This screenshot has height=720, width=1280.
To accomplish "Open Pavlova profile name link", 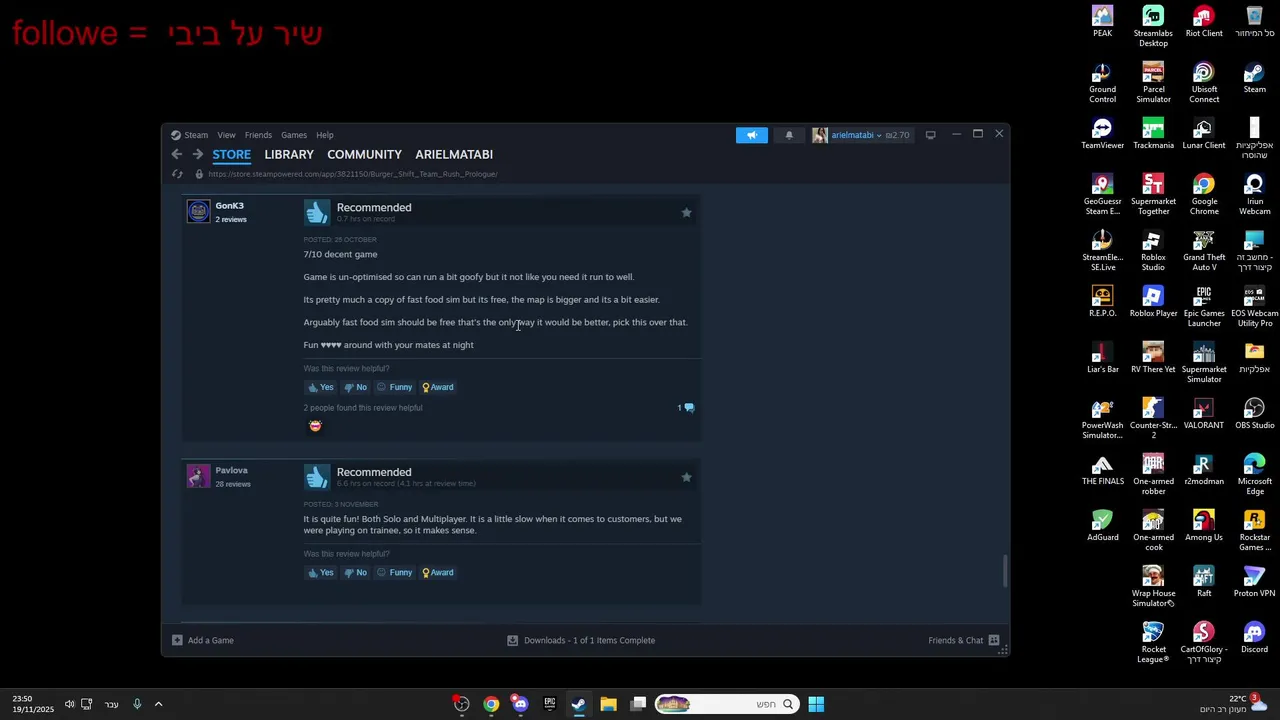I will pyautogui.click(x=231, y=470).
